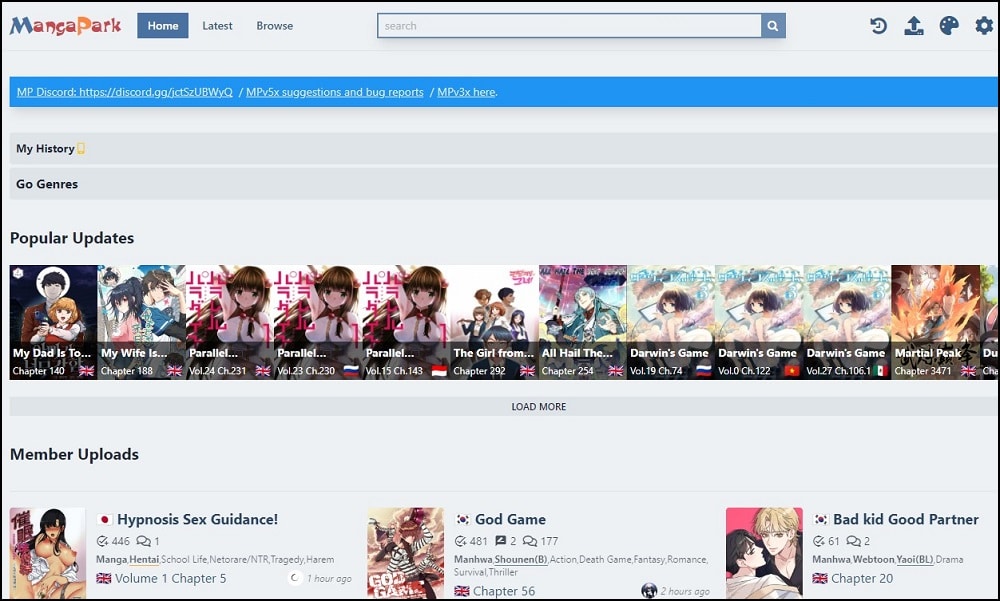
Task: Click Russian flag on Darwin's Game Vol.19
Action: [703, 371]
